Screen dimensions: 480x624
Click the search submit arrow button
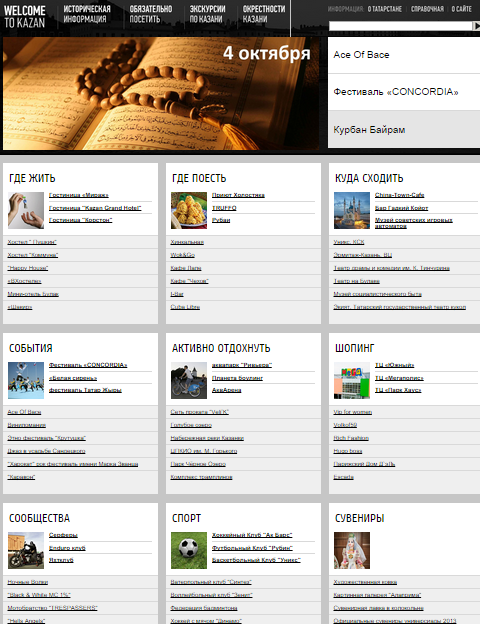(476, 26)
